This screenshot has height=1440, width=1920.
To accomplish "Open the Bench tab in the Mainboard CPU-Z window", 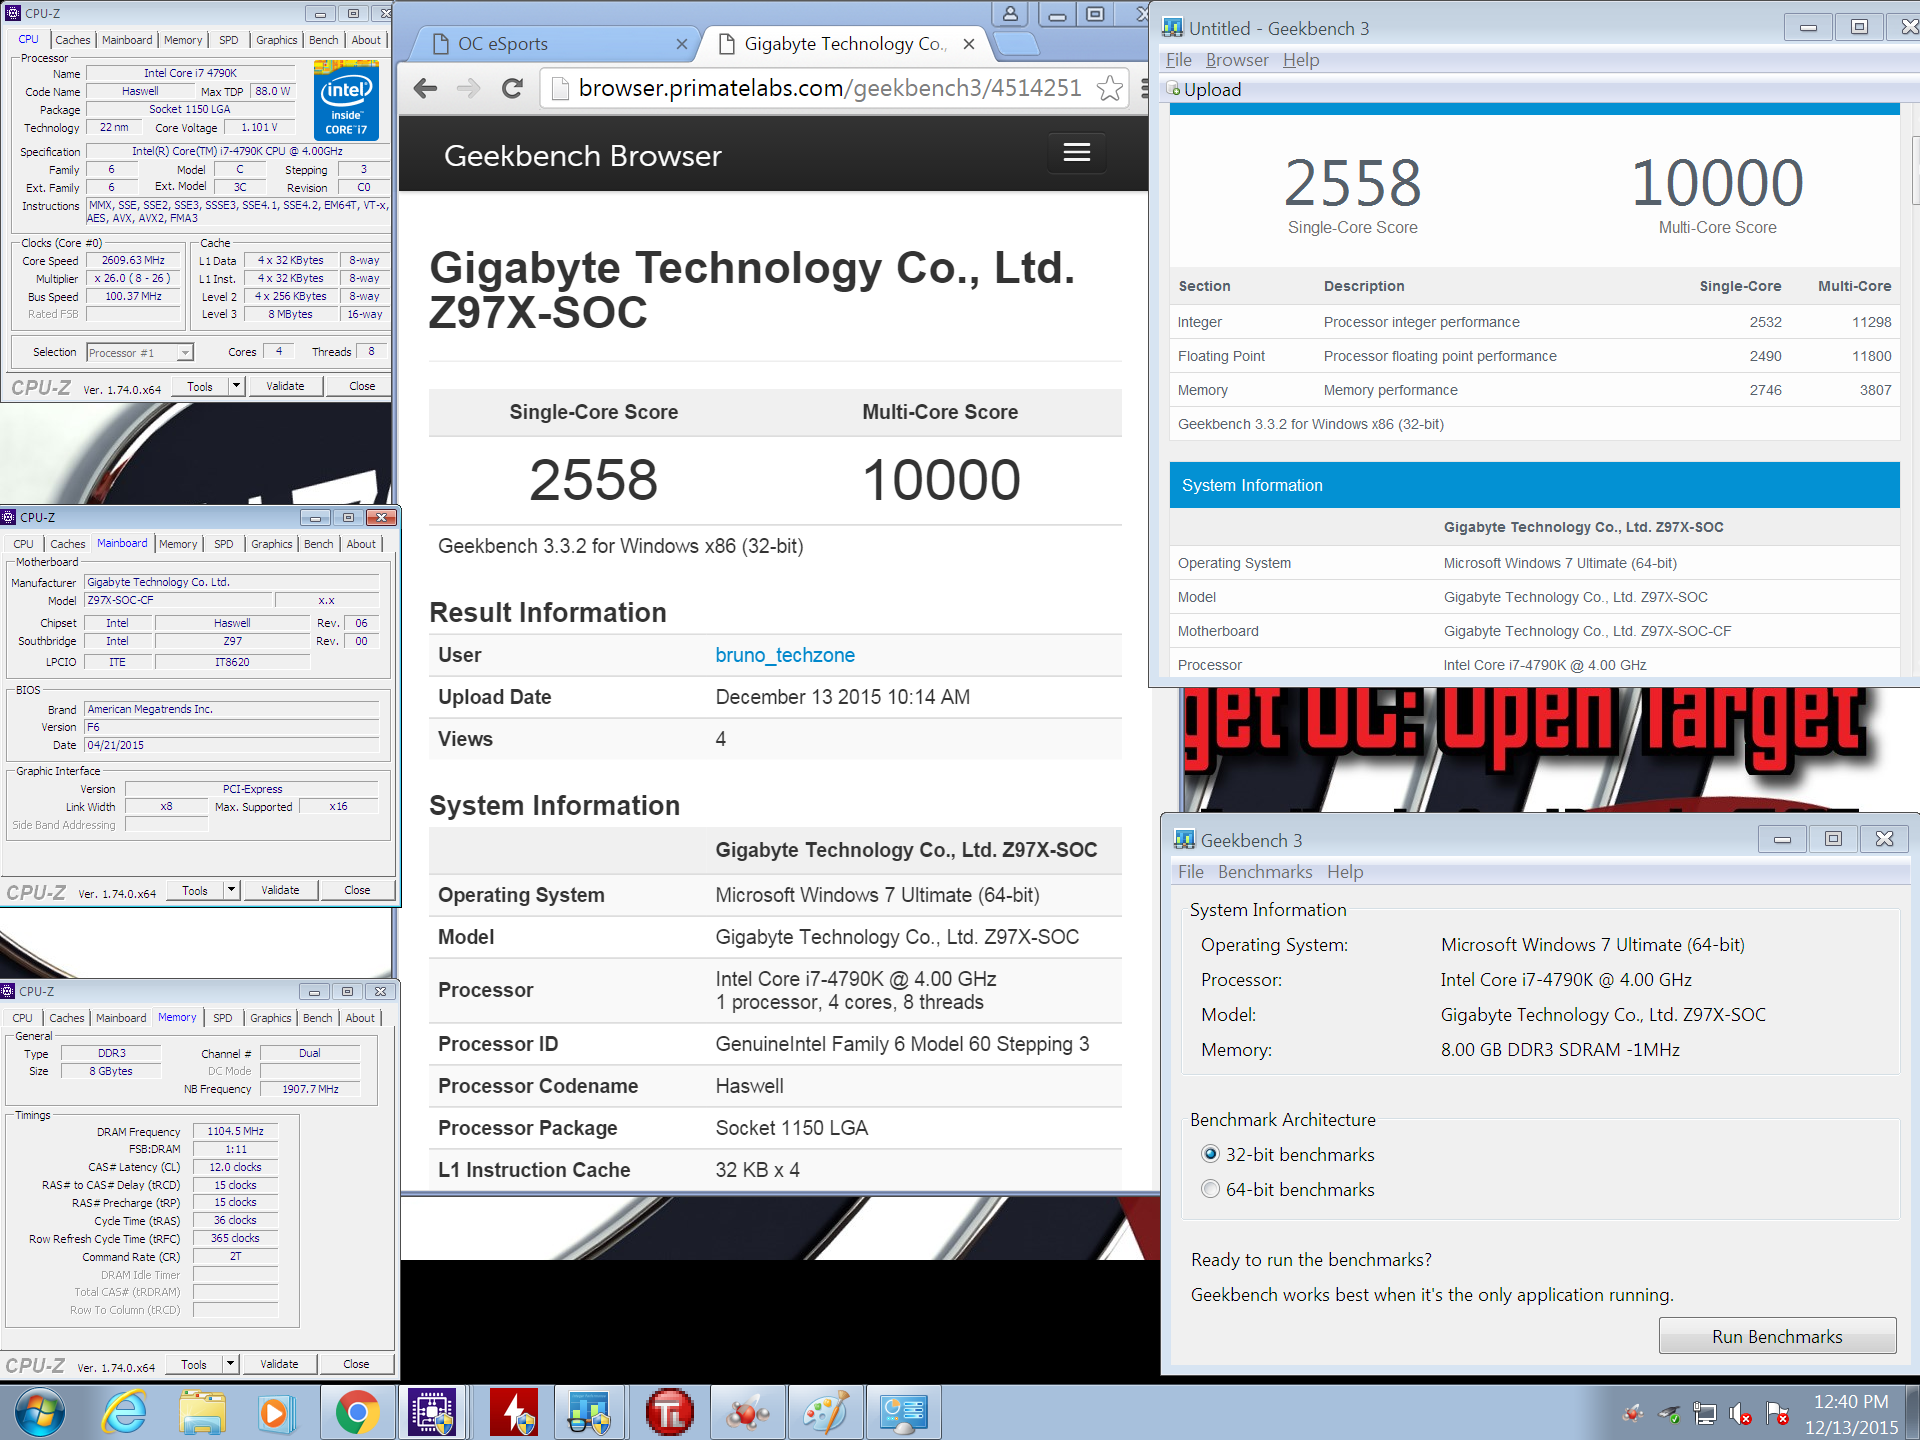I will (319, 544).
